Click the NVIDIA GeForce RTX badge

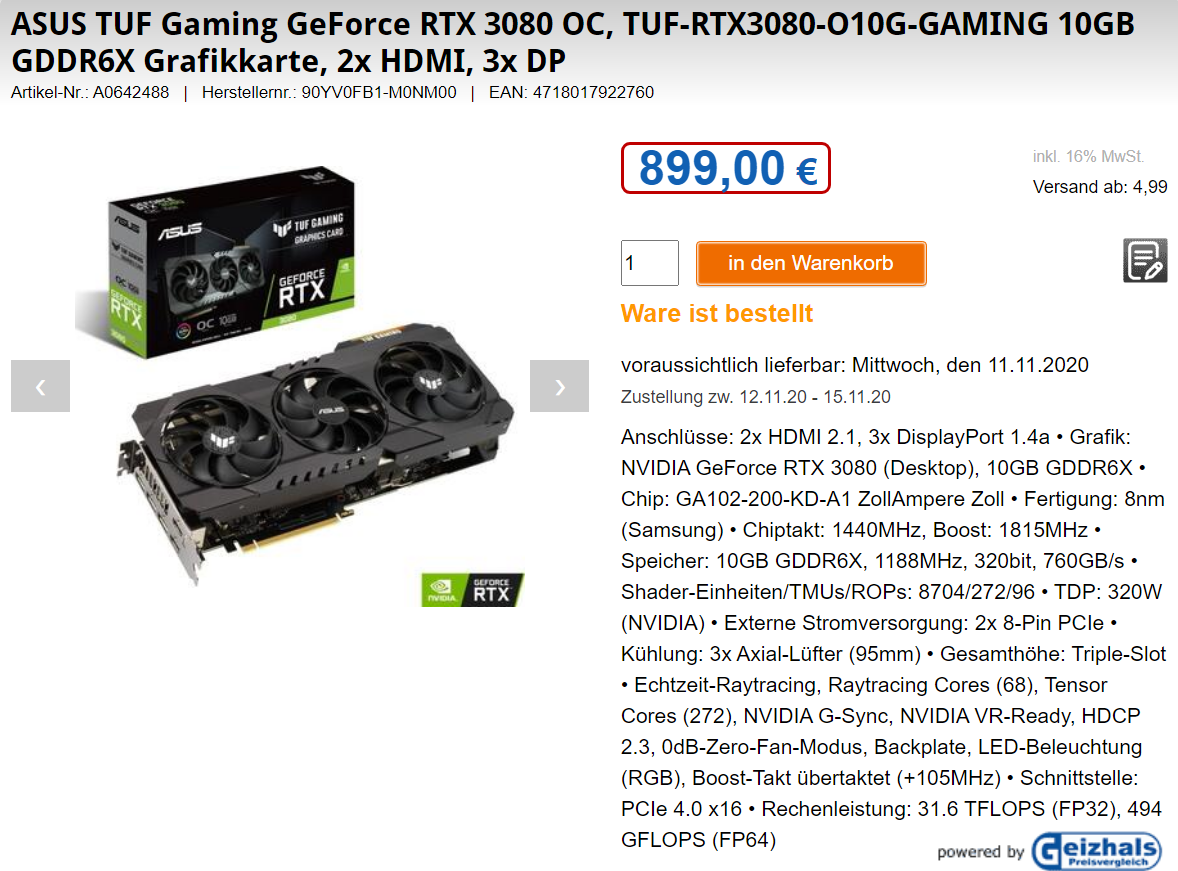click(473, 590)
